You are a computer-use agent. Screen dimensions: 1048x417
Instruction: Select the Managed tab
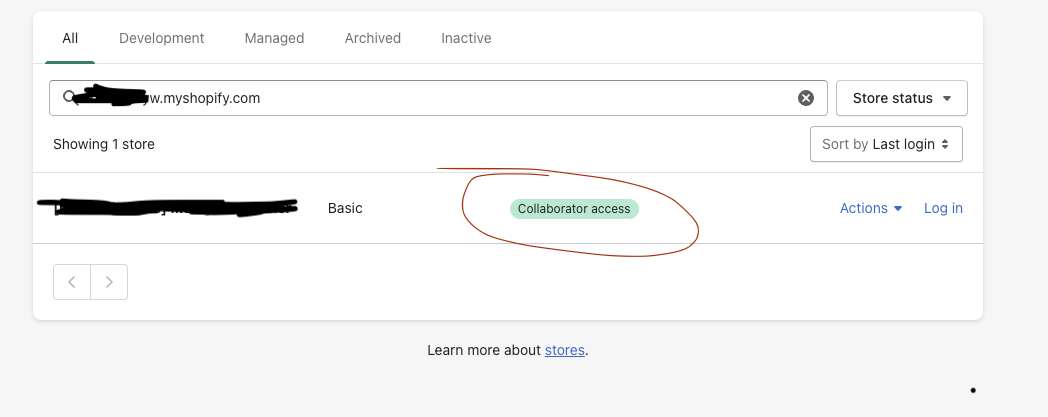[274, 38]
